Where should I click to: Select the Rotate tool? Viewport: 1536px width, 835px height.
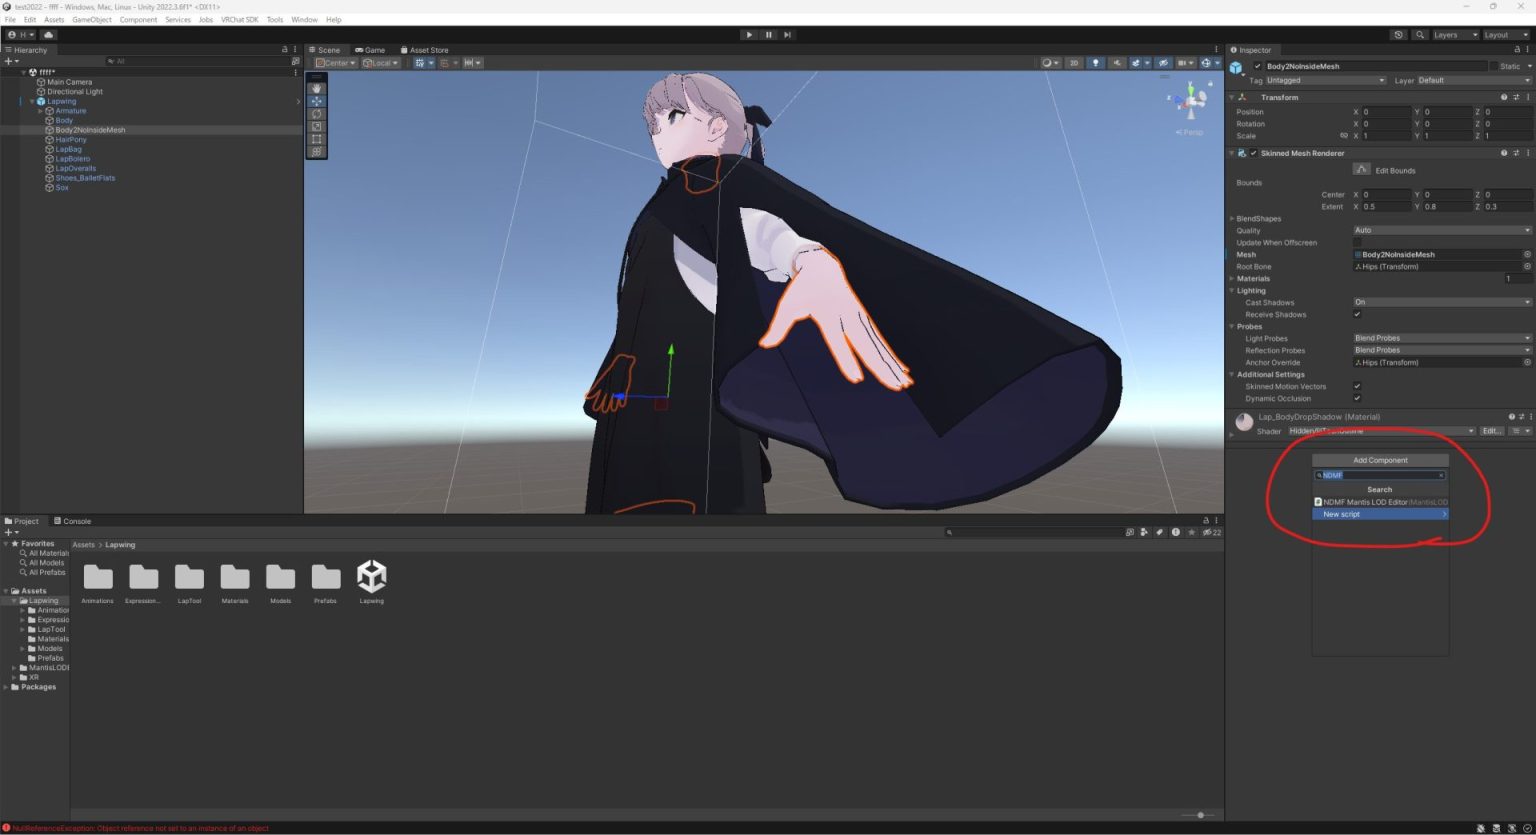(316, 114)
